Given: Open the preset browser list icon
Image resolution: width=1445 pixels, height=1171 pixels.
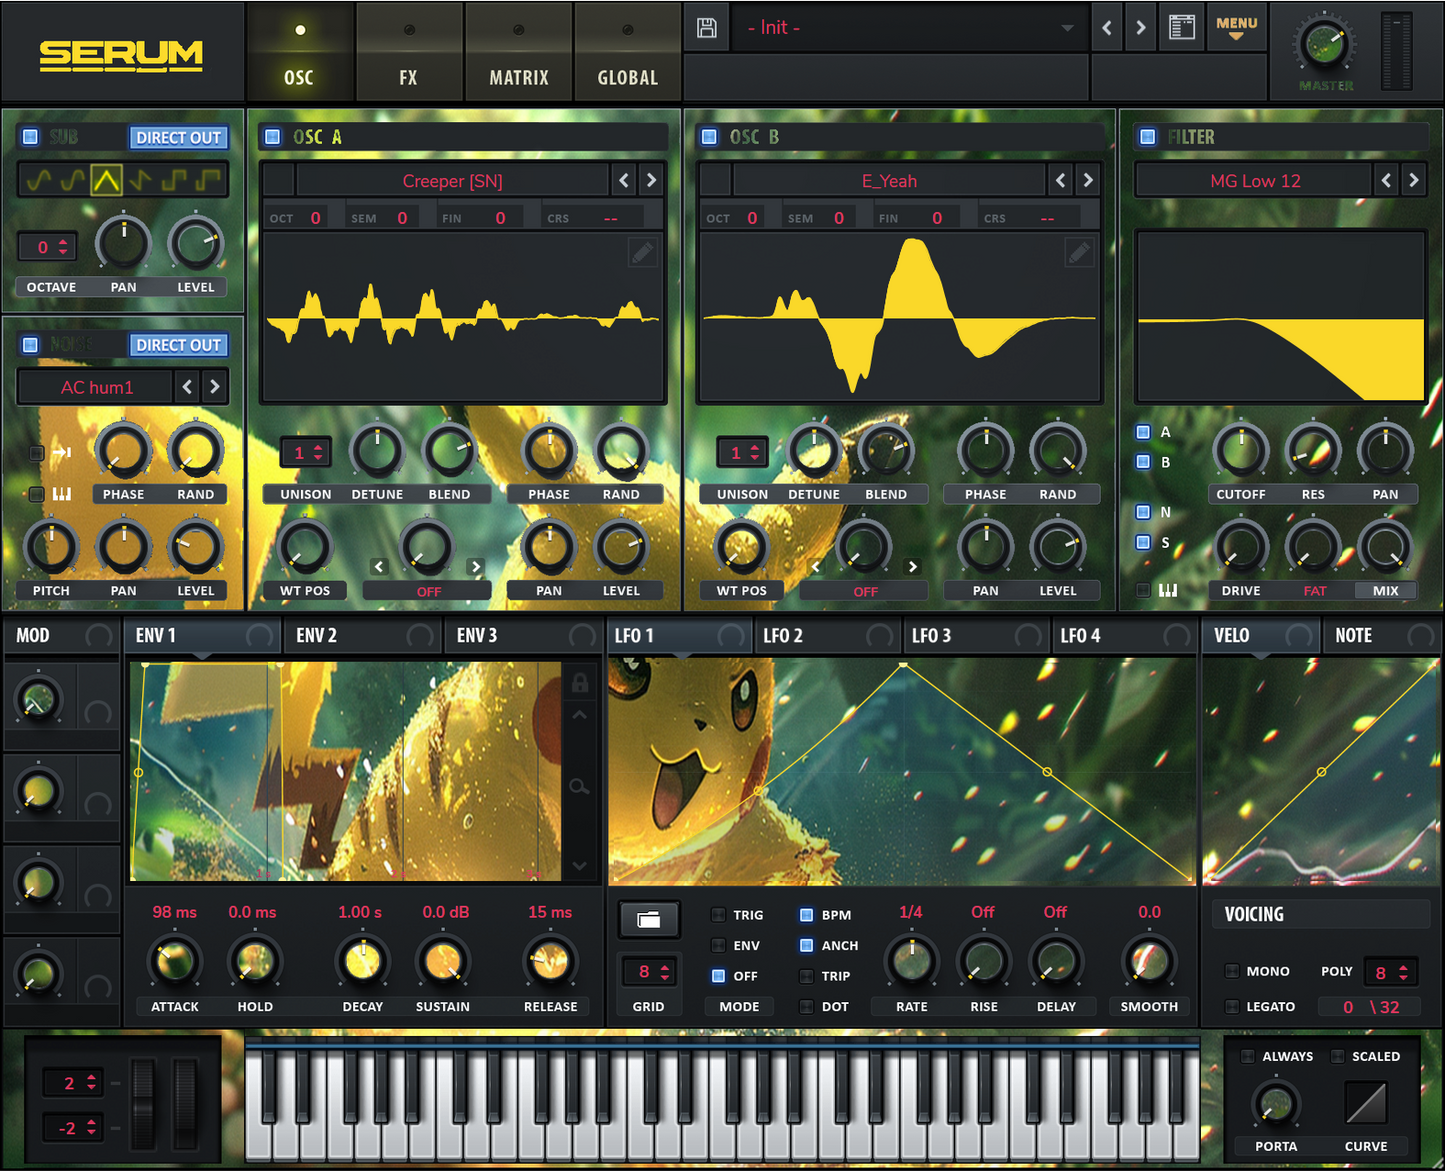Looking at the screenshot, I should click(x=1182, y=28).
